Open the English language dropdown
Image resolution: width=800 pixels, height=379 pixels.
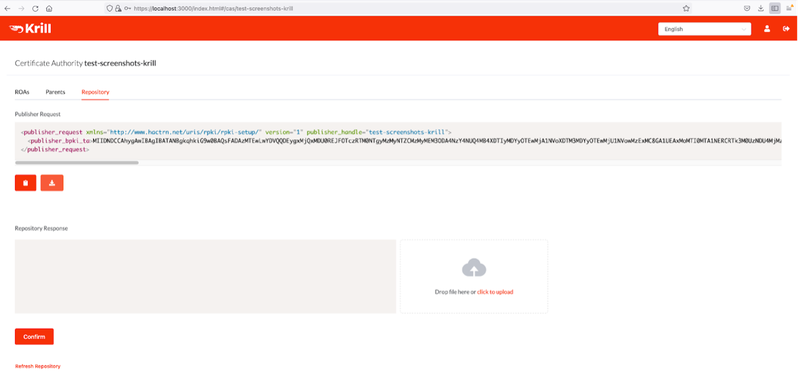point(705,29)
